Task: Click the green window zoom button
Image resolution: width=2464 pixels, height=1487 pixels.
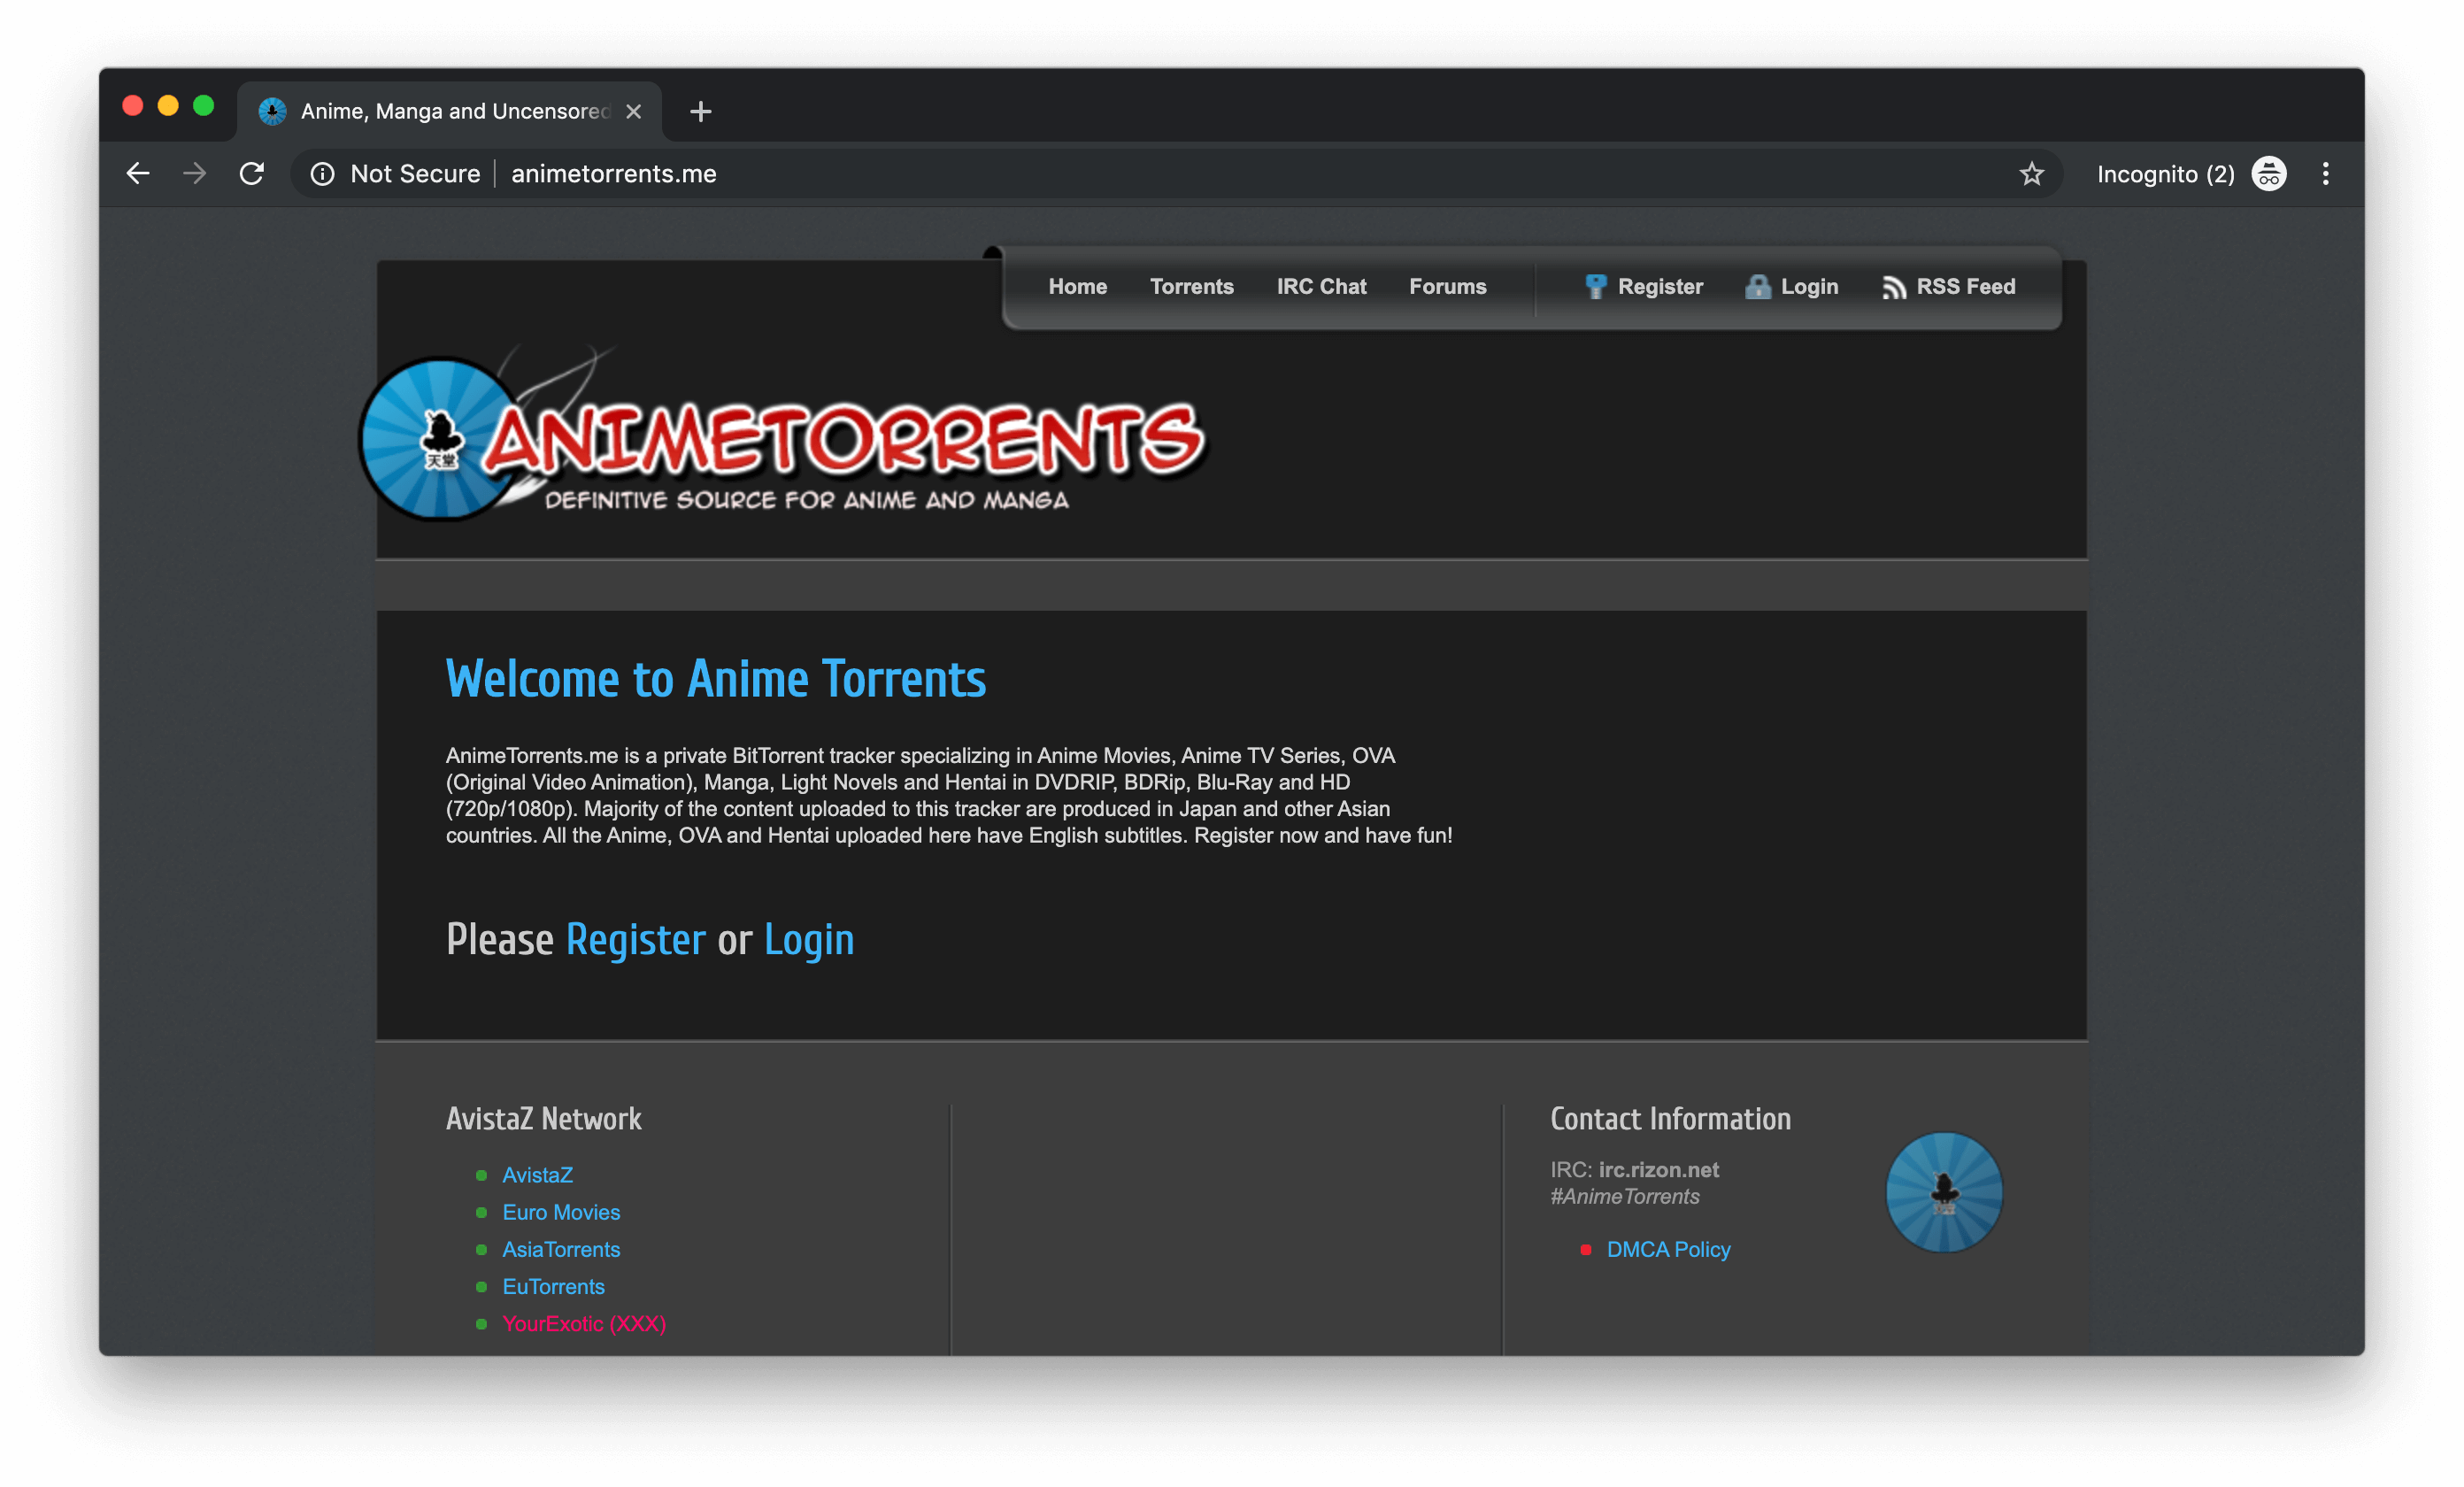Action: click(203, 106)
